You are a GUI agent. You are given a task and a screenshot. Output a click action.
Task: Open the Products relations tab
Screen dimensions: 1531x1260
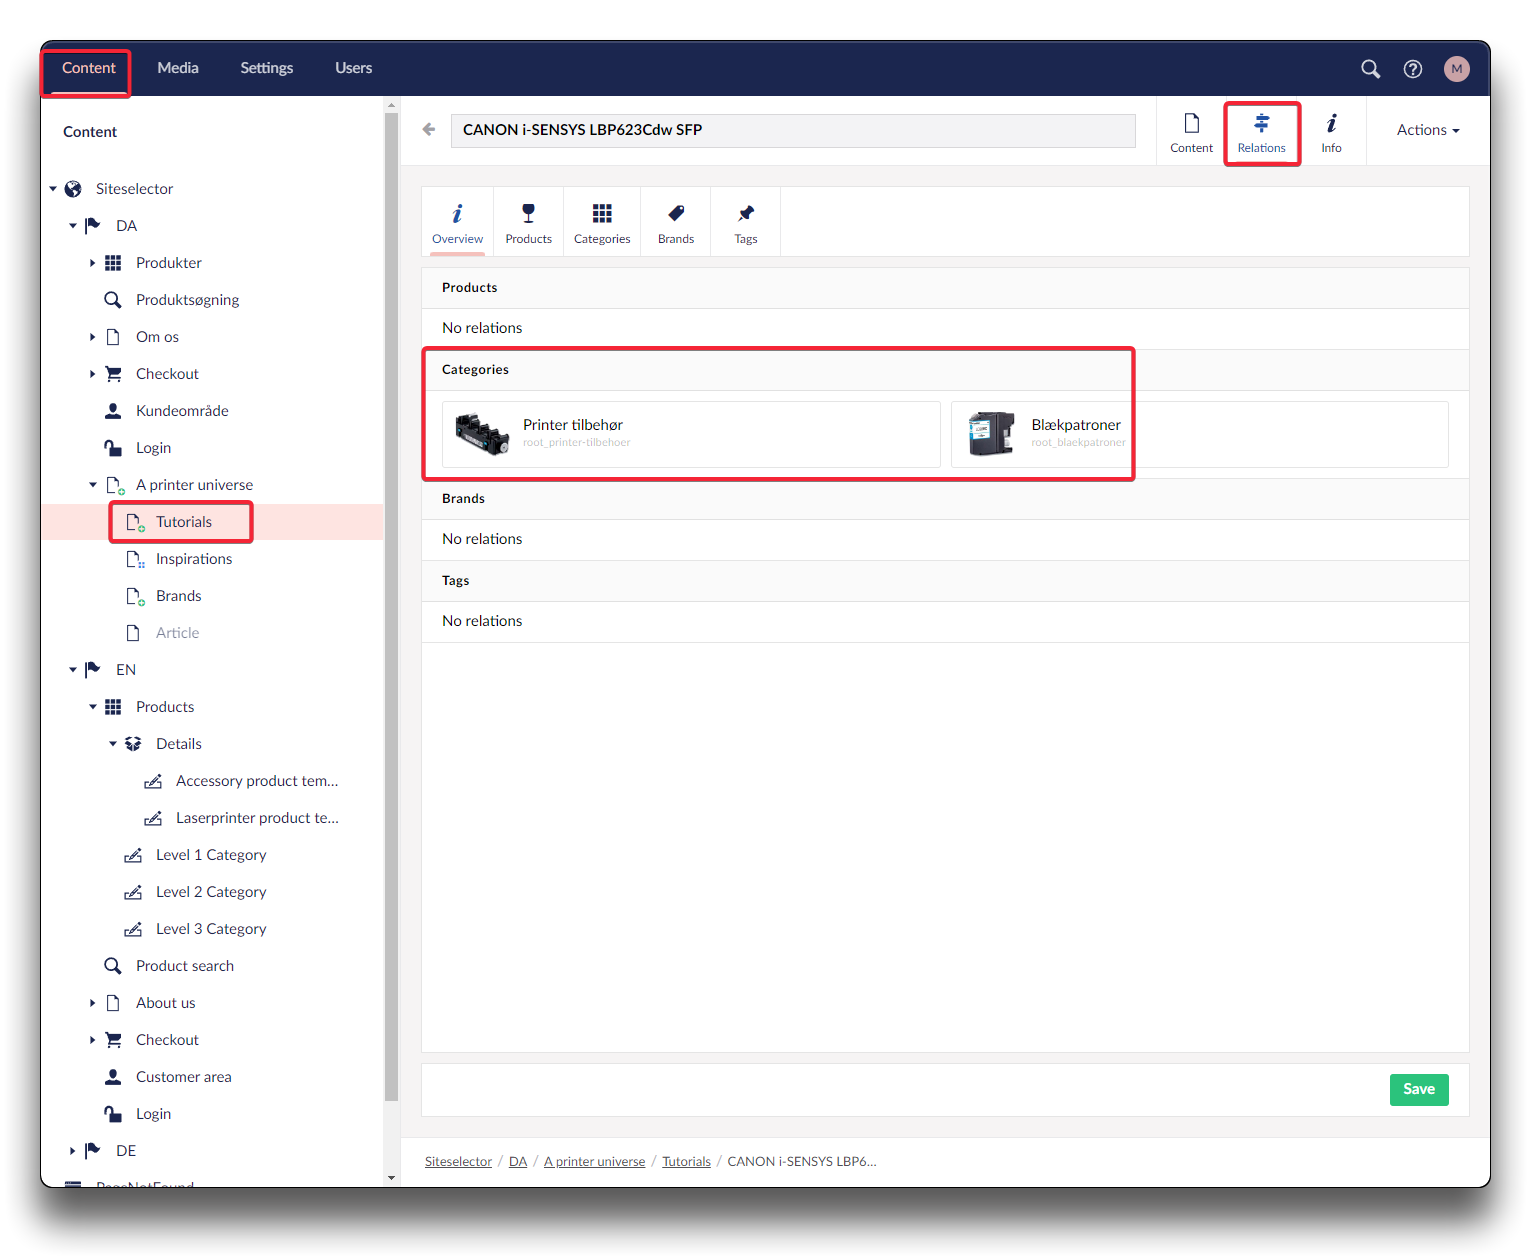(528, 222)
